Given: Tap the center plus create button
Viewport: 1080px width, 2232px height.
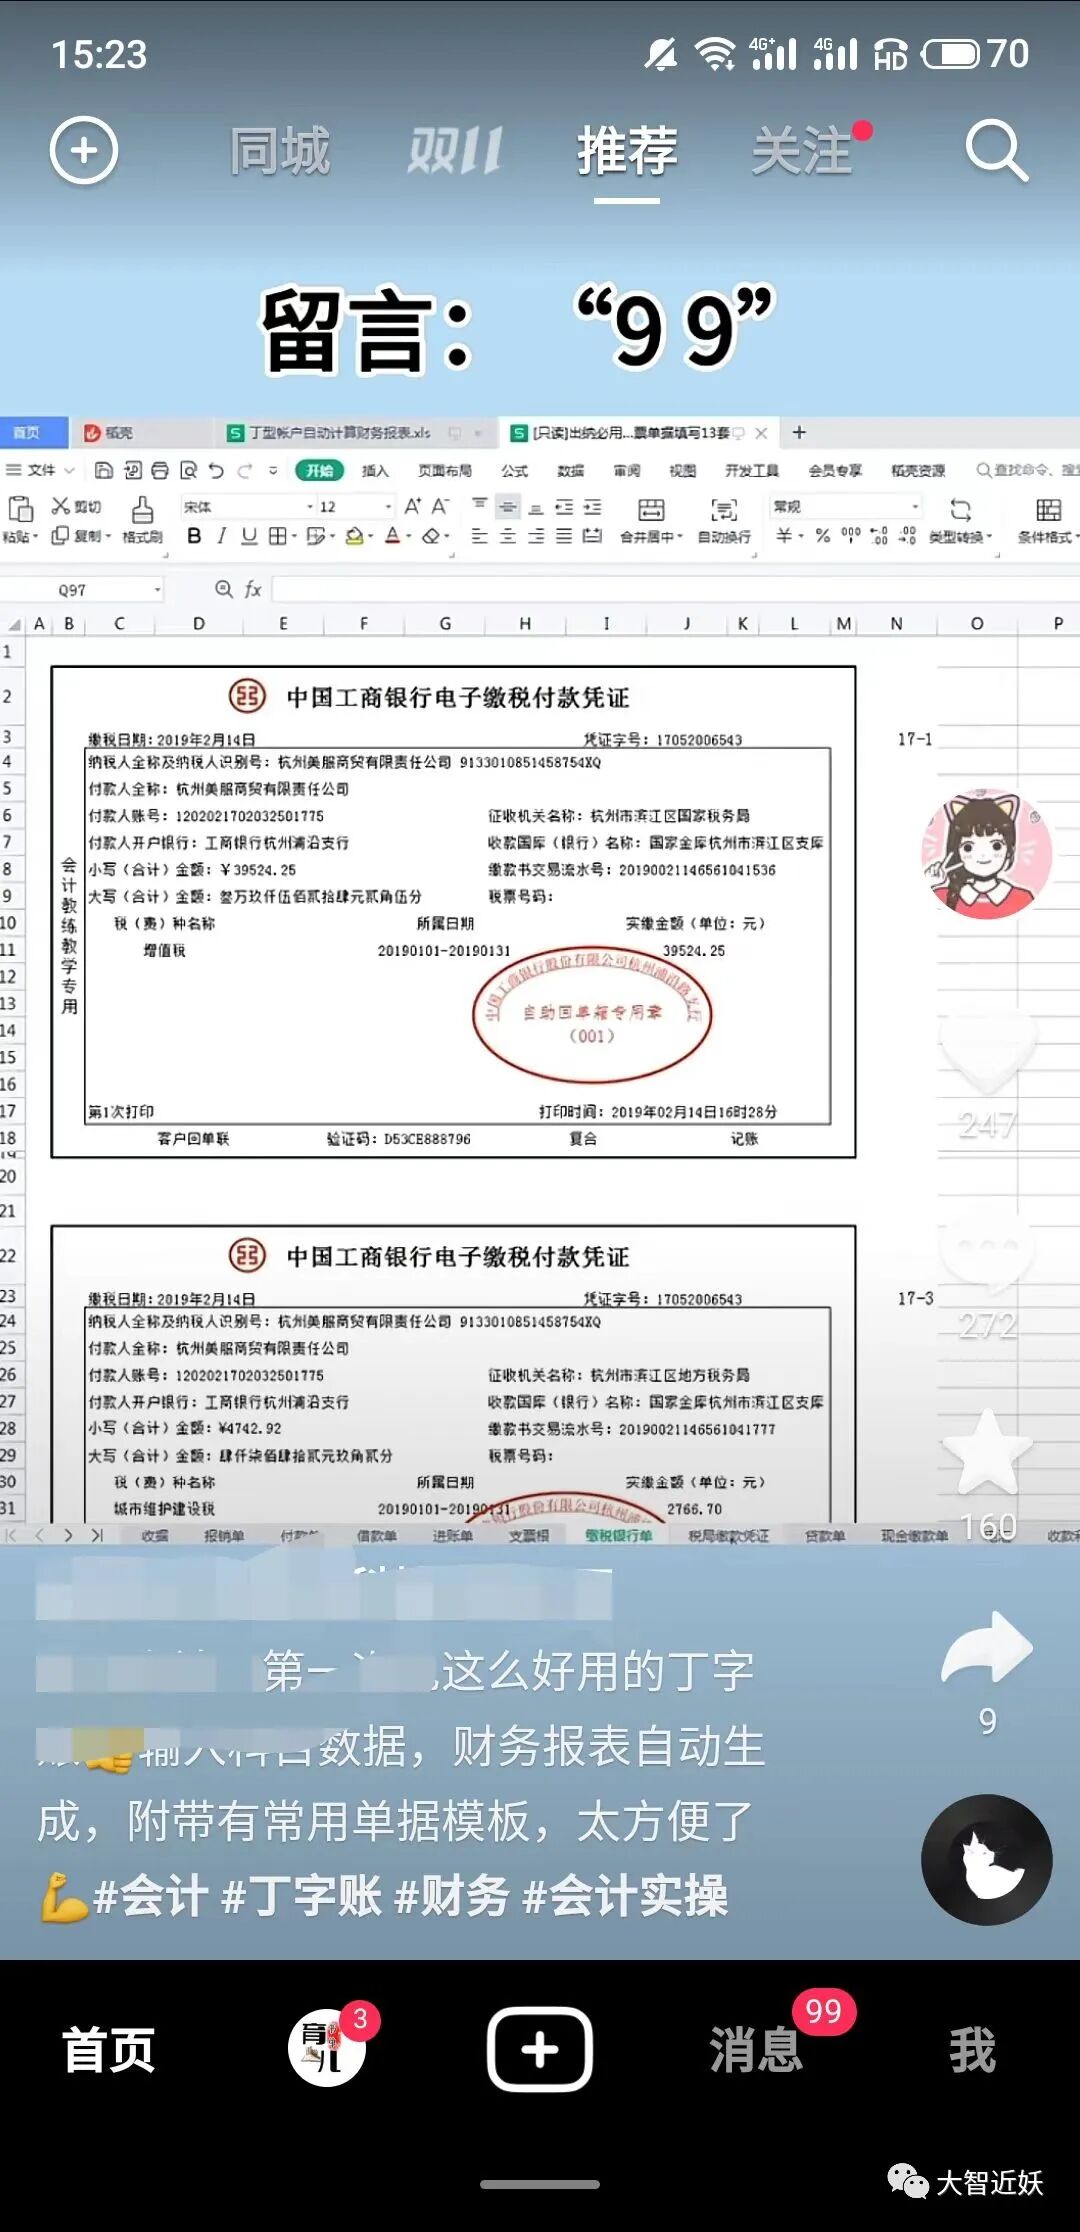Looking at the screenshot, I should click(540, 2049).
